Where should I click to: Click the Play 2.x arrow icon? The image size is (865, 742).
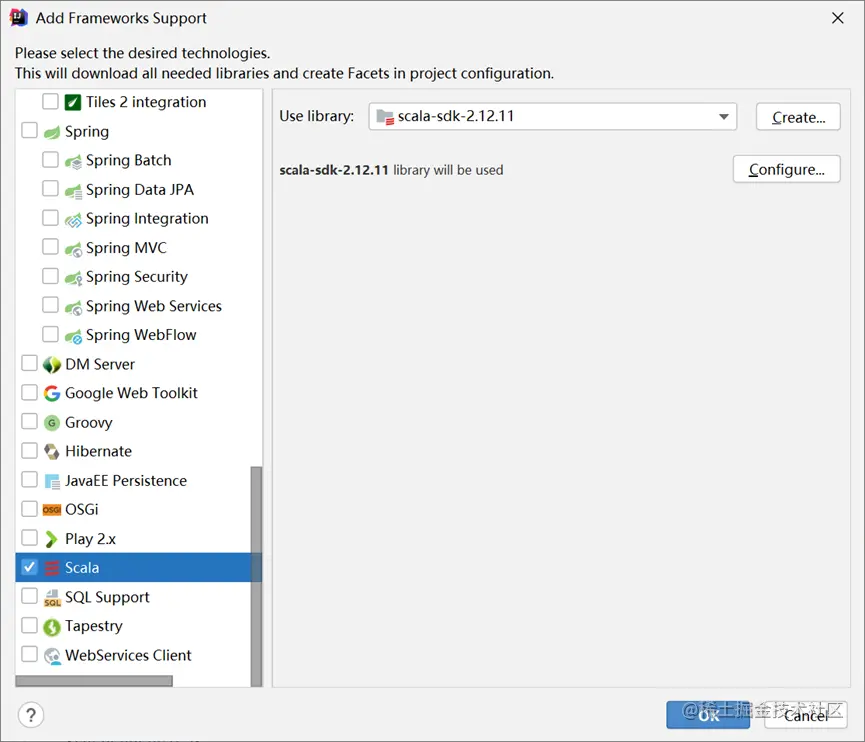click(x=51, y=539)
